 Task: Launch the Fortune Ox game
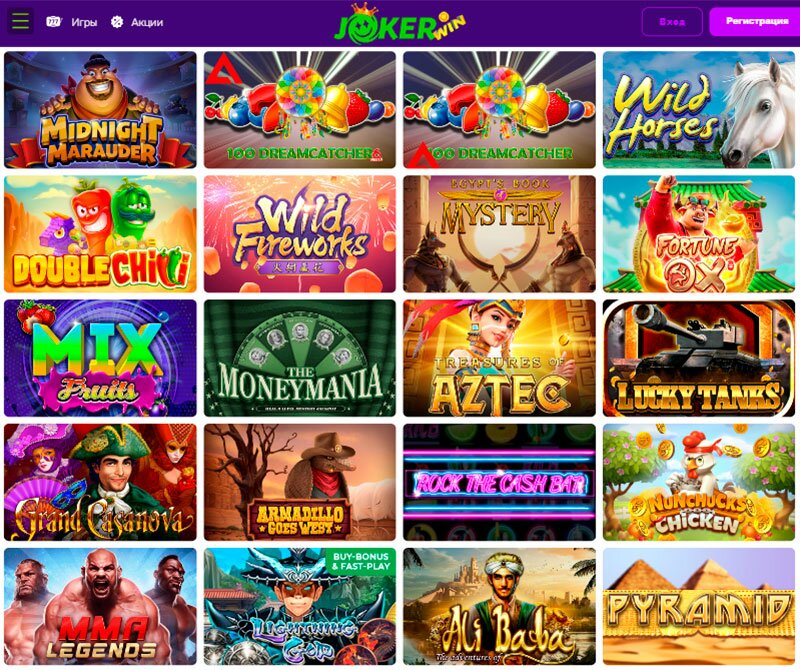[698, 234]
